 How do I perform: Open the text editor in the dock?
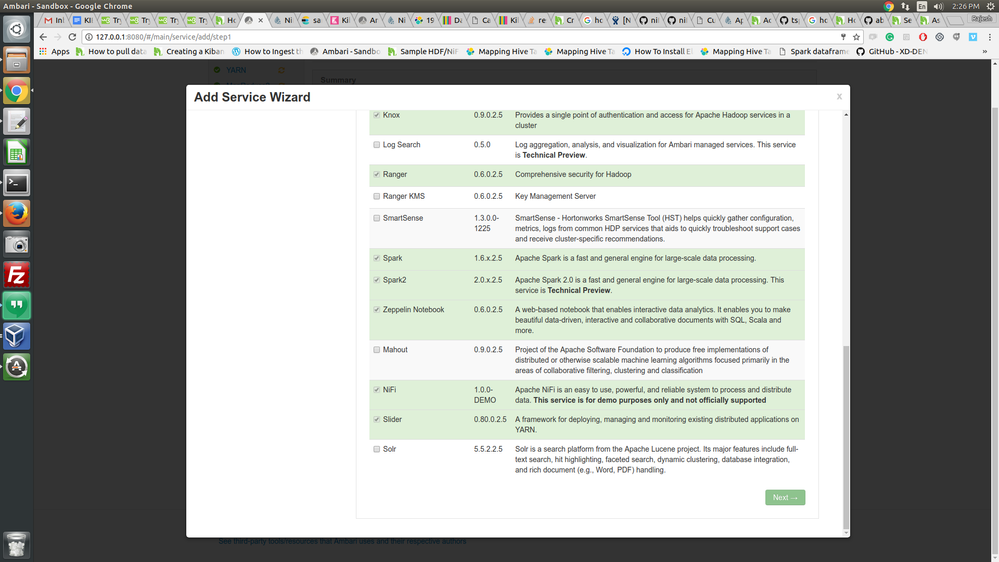[x=17, y=121]
